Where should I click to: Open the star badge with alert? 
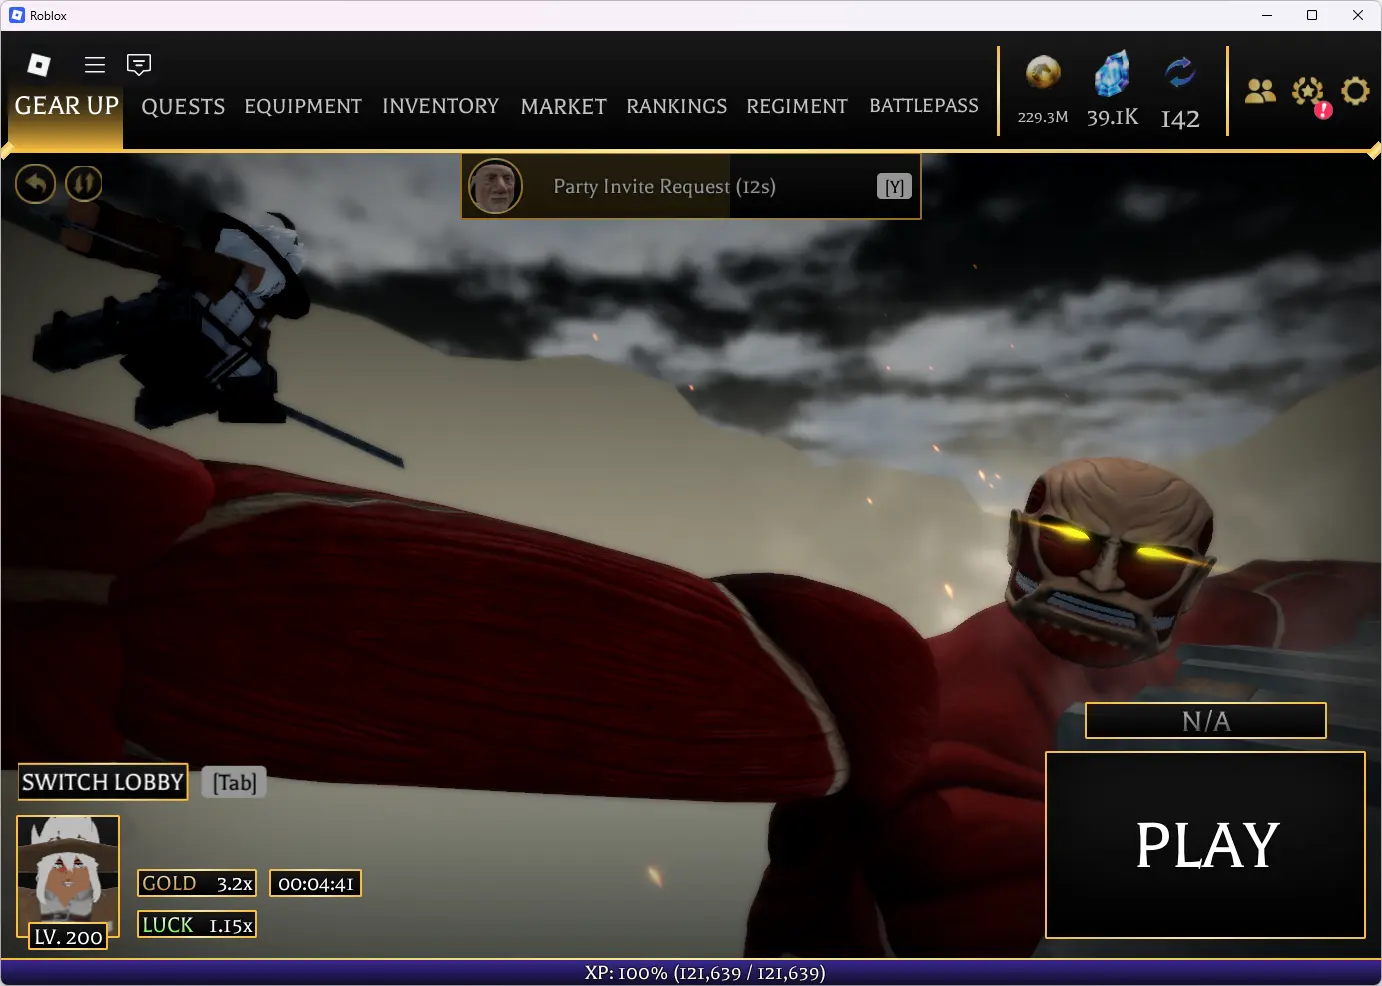tap(1309, 94)
